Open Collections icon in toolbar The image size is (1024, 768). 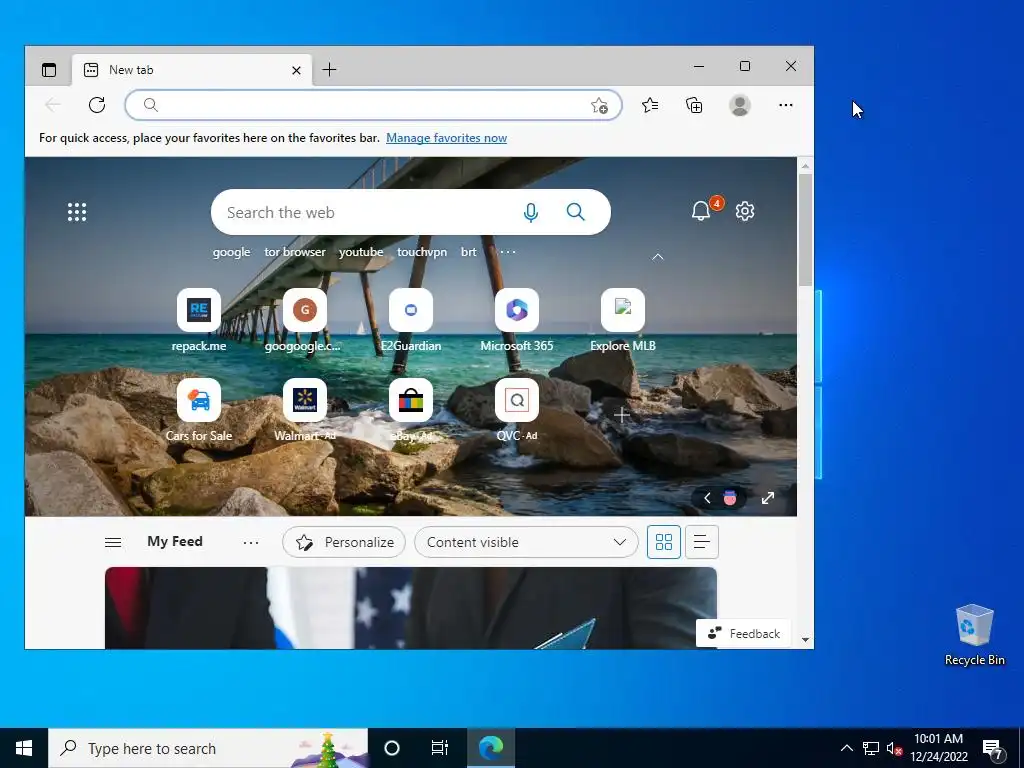point(694,105)
